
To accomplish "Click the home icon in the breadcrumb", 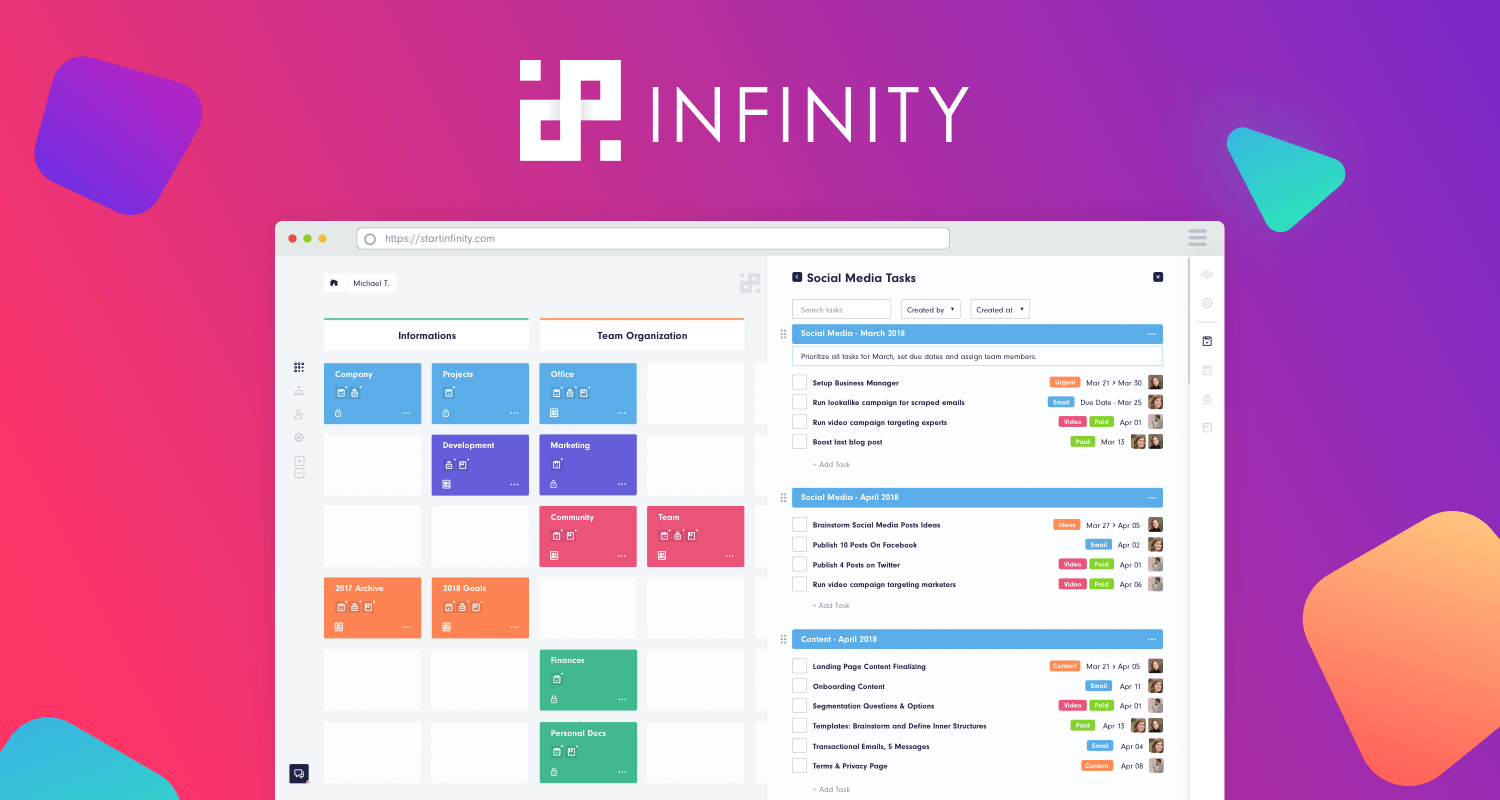I will point(334,283).
